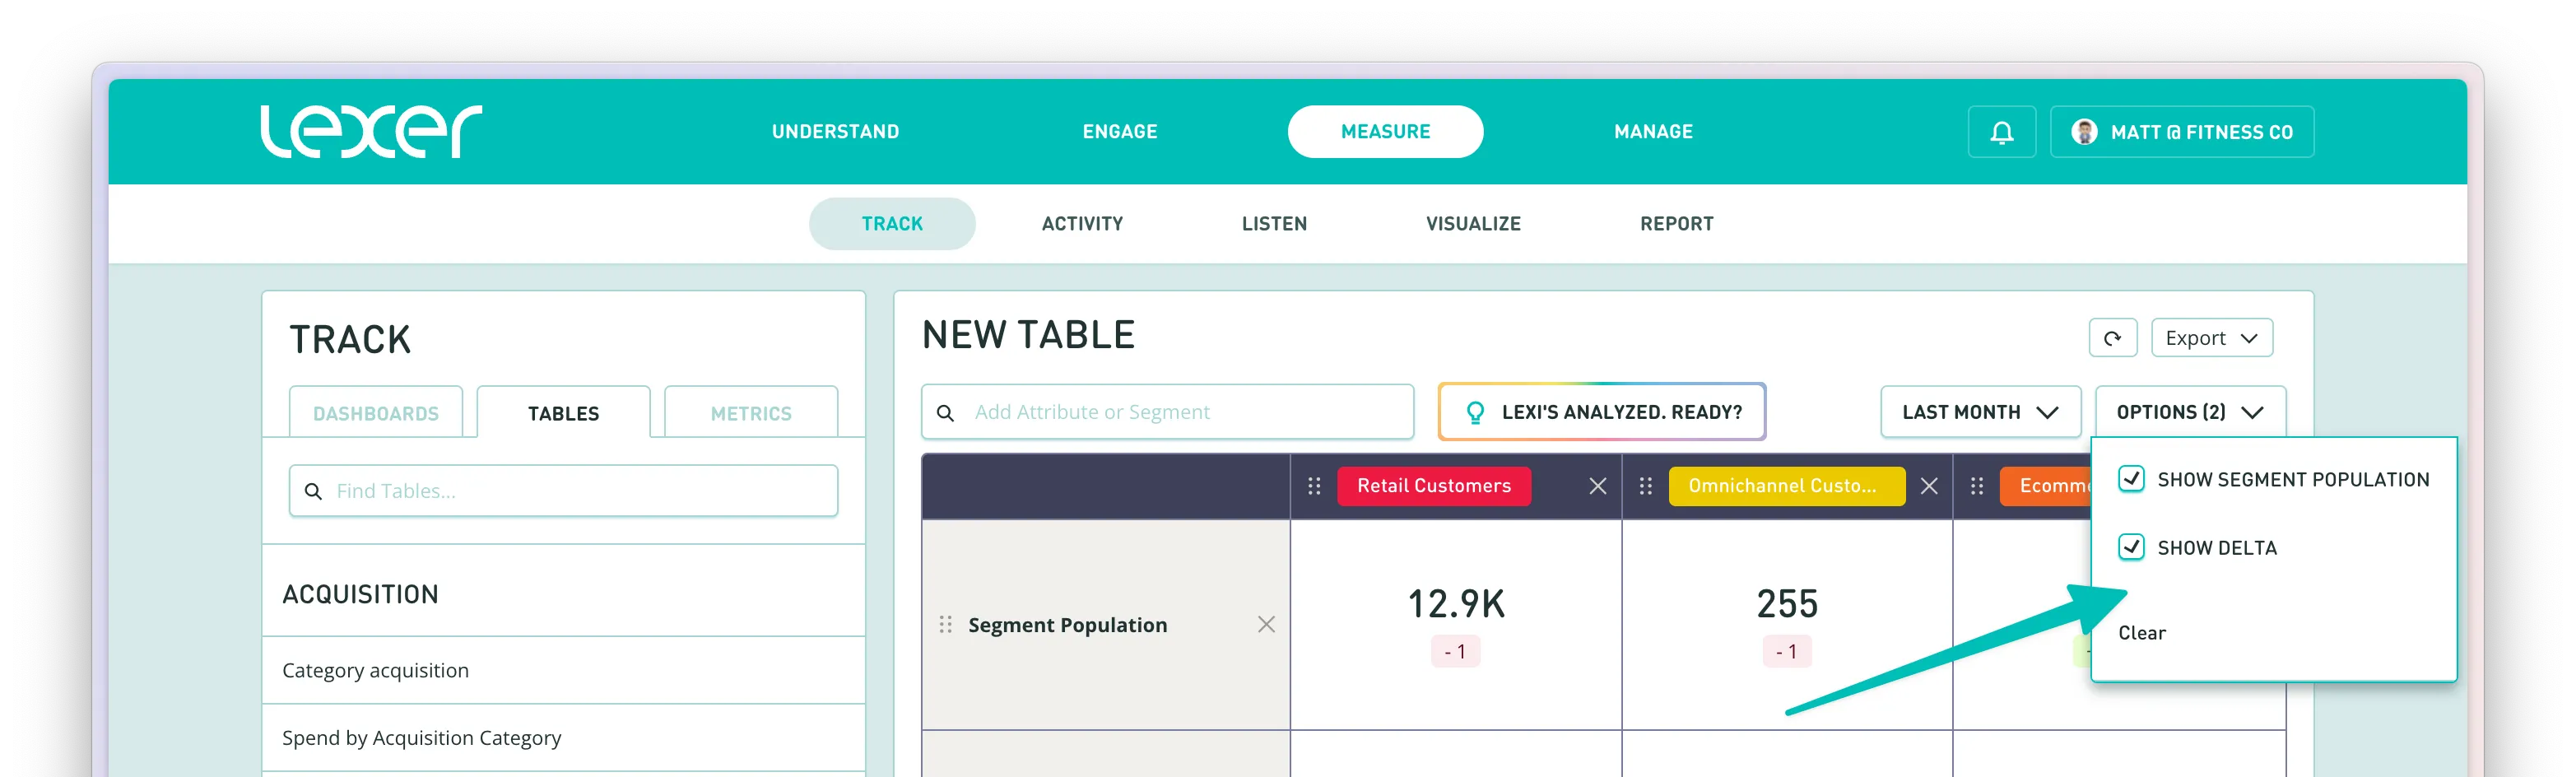Switch to the Report sub-tab
This screenshot has height=777, width=2576.
tap(1676, 224)
